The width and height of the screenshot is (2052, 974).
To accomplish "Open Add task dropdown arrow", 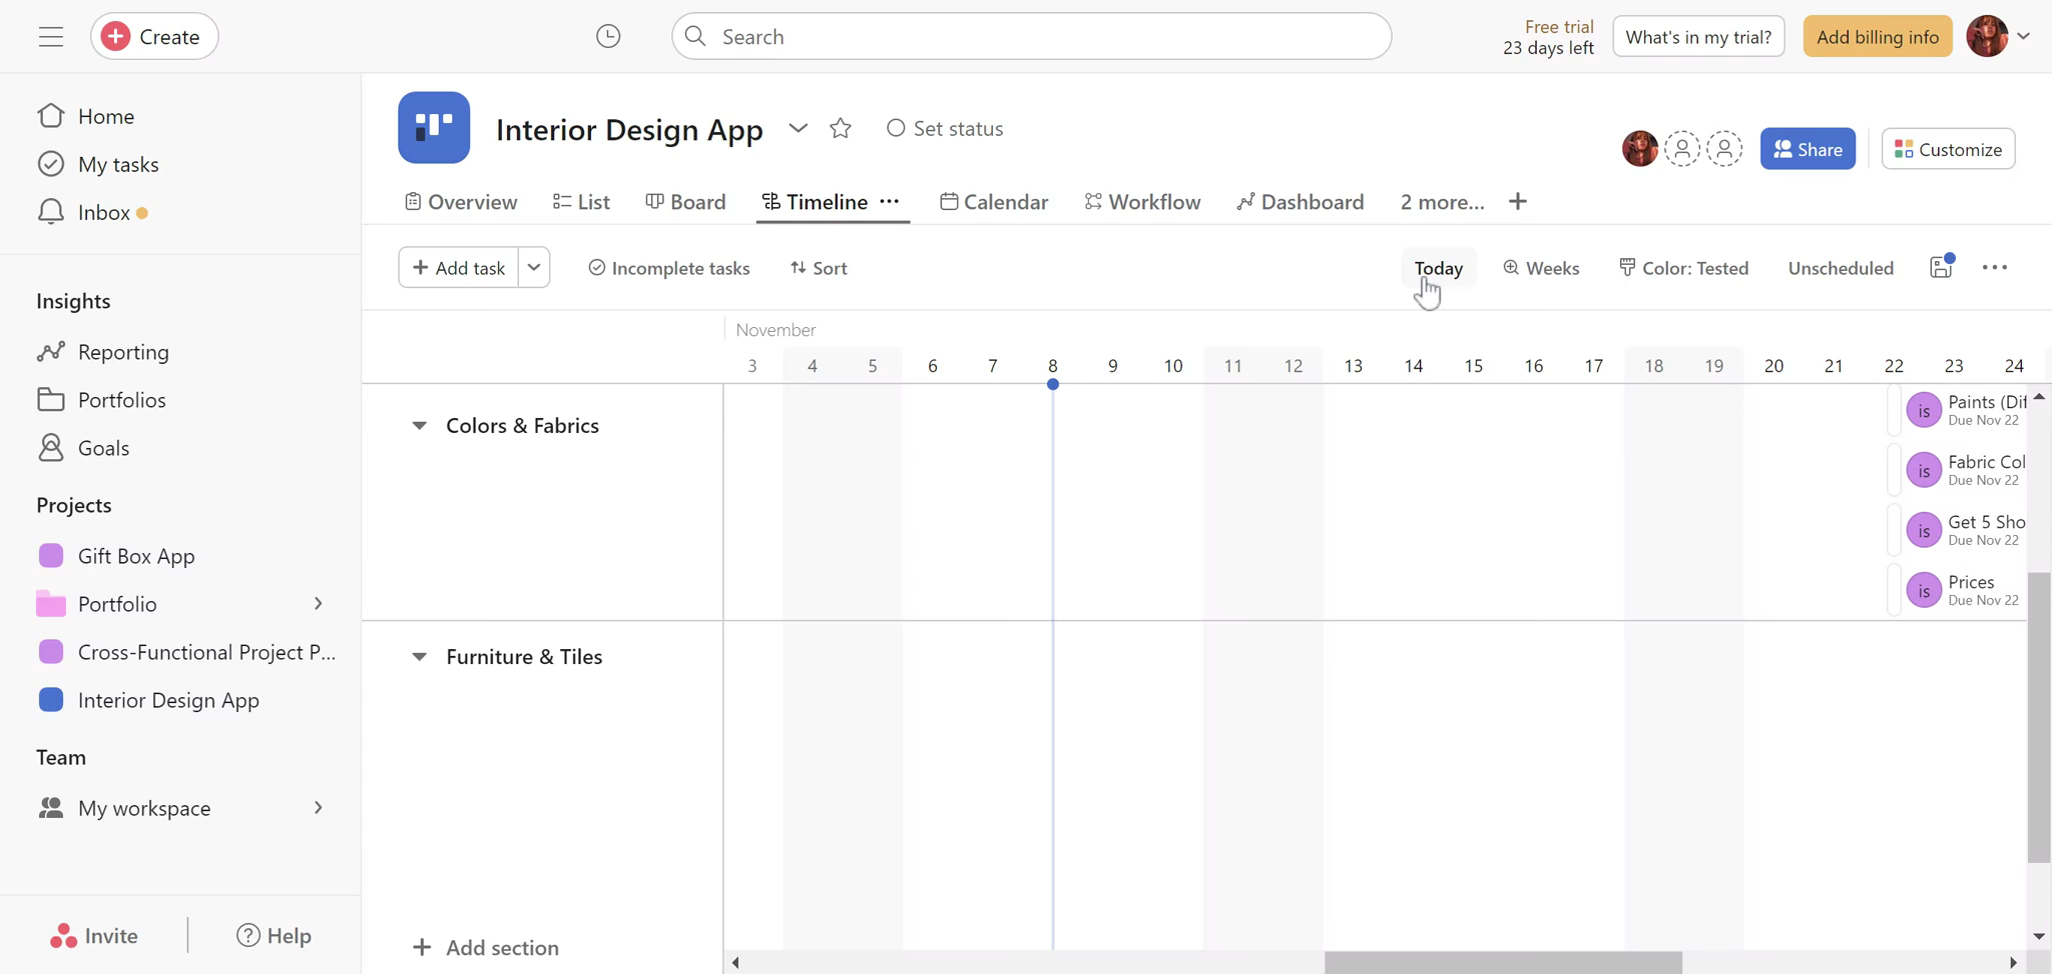I will (534, 268).
